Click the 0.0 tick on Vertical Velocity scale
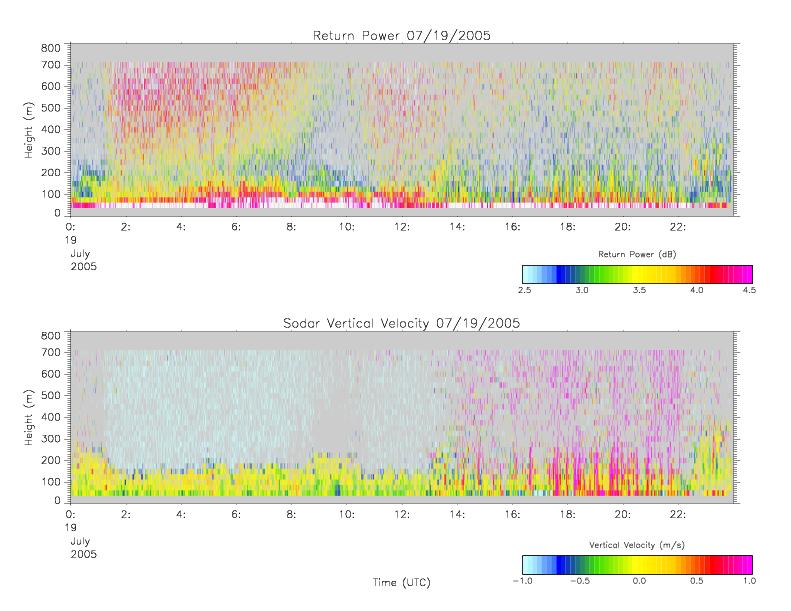Screen dimensions: 791x611 [x=639, y=581]
